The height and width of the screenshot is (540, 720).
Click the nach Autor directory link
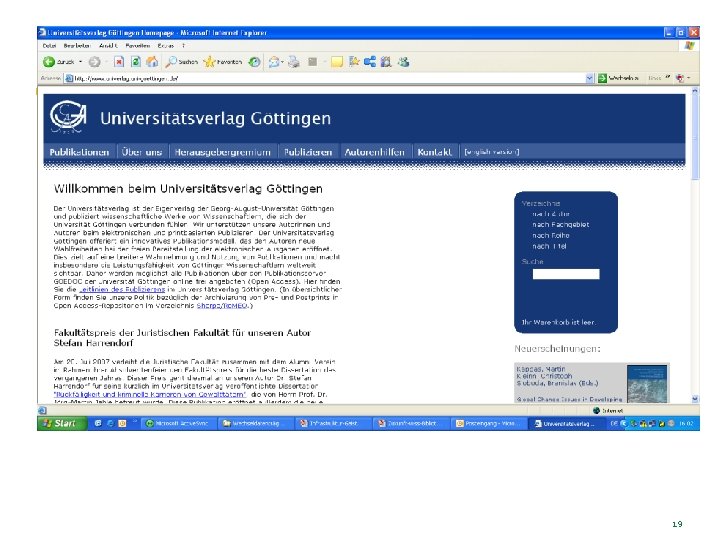point(551,214)
